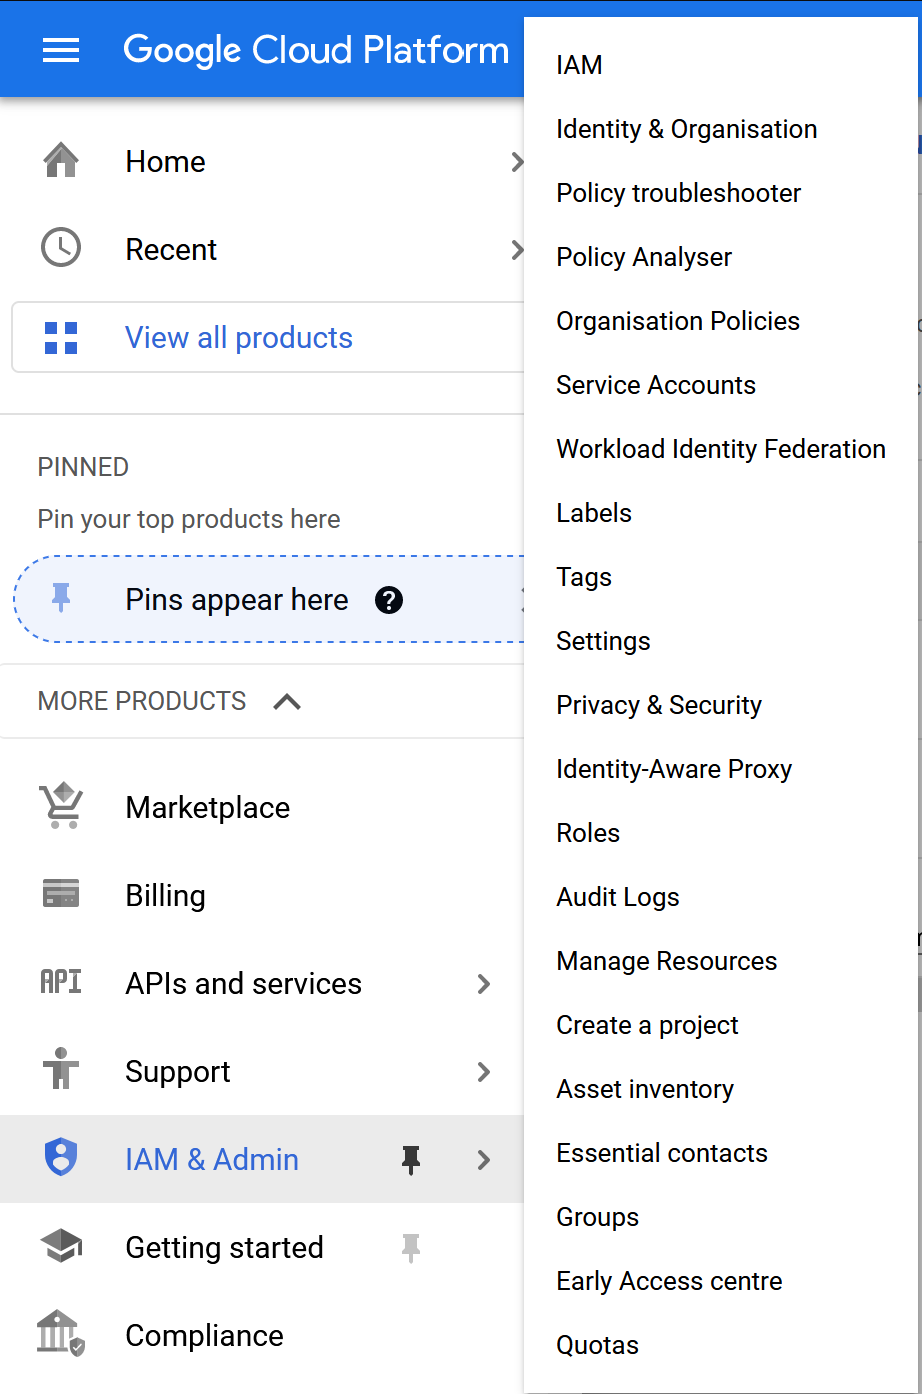This screenshot has width=922, height=1394.
Task: Click the Home house icon
Action: pyautogui.click(x=61, y=161)
